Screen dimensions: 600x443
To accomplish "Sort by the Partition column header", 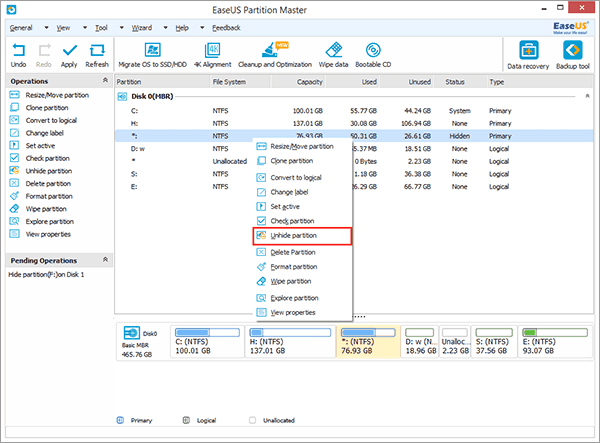I will (162, 82).
